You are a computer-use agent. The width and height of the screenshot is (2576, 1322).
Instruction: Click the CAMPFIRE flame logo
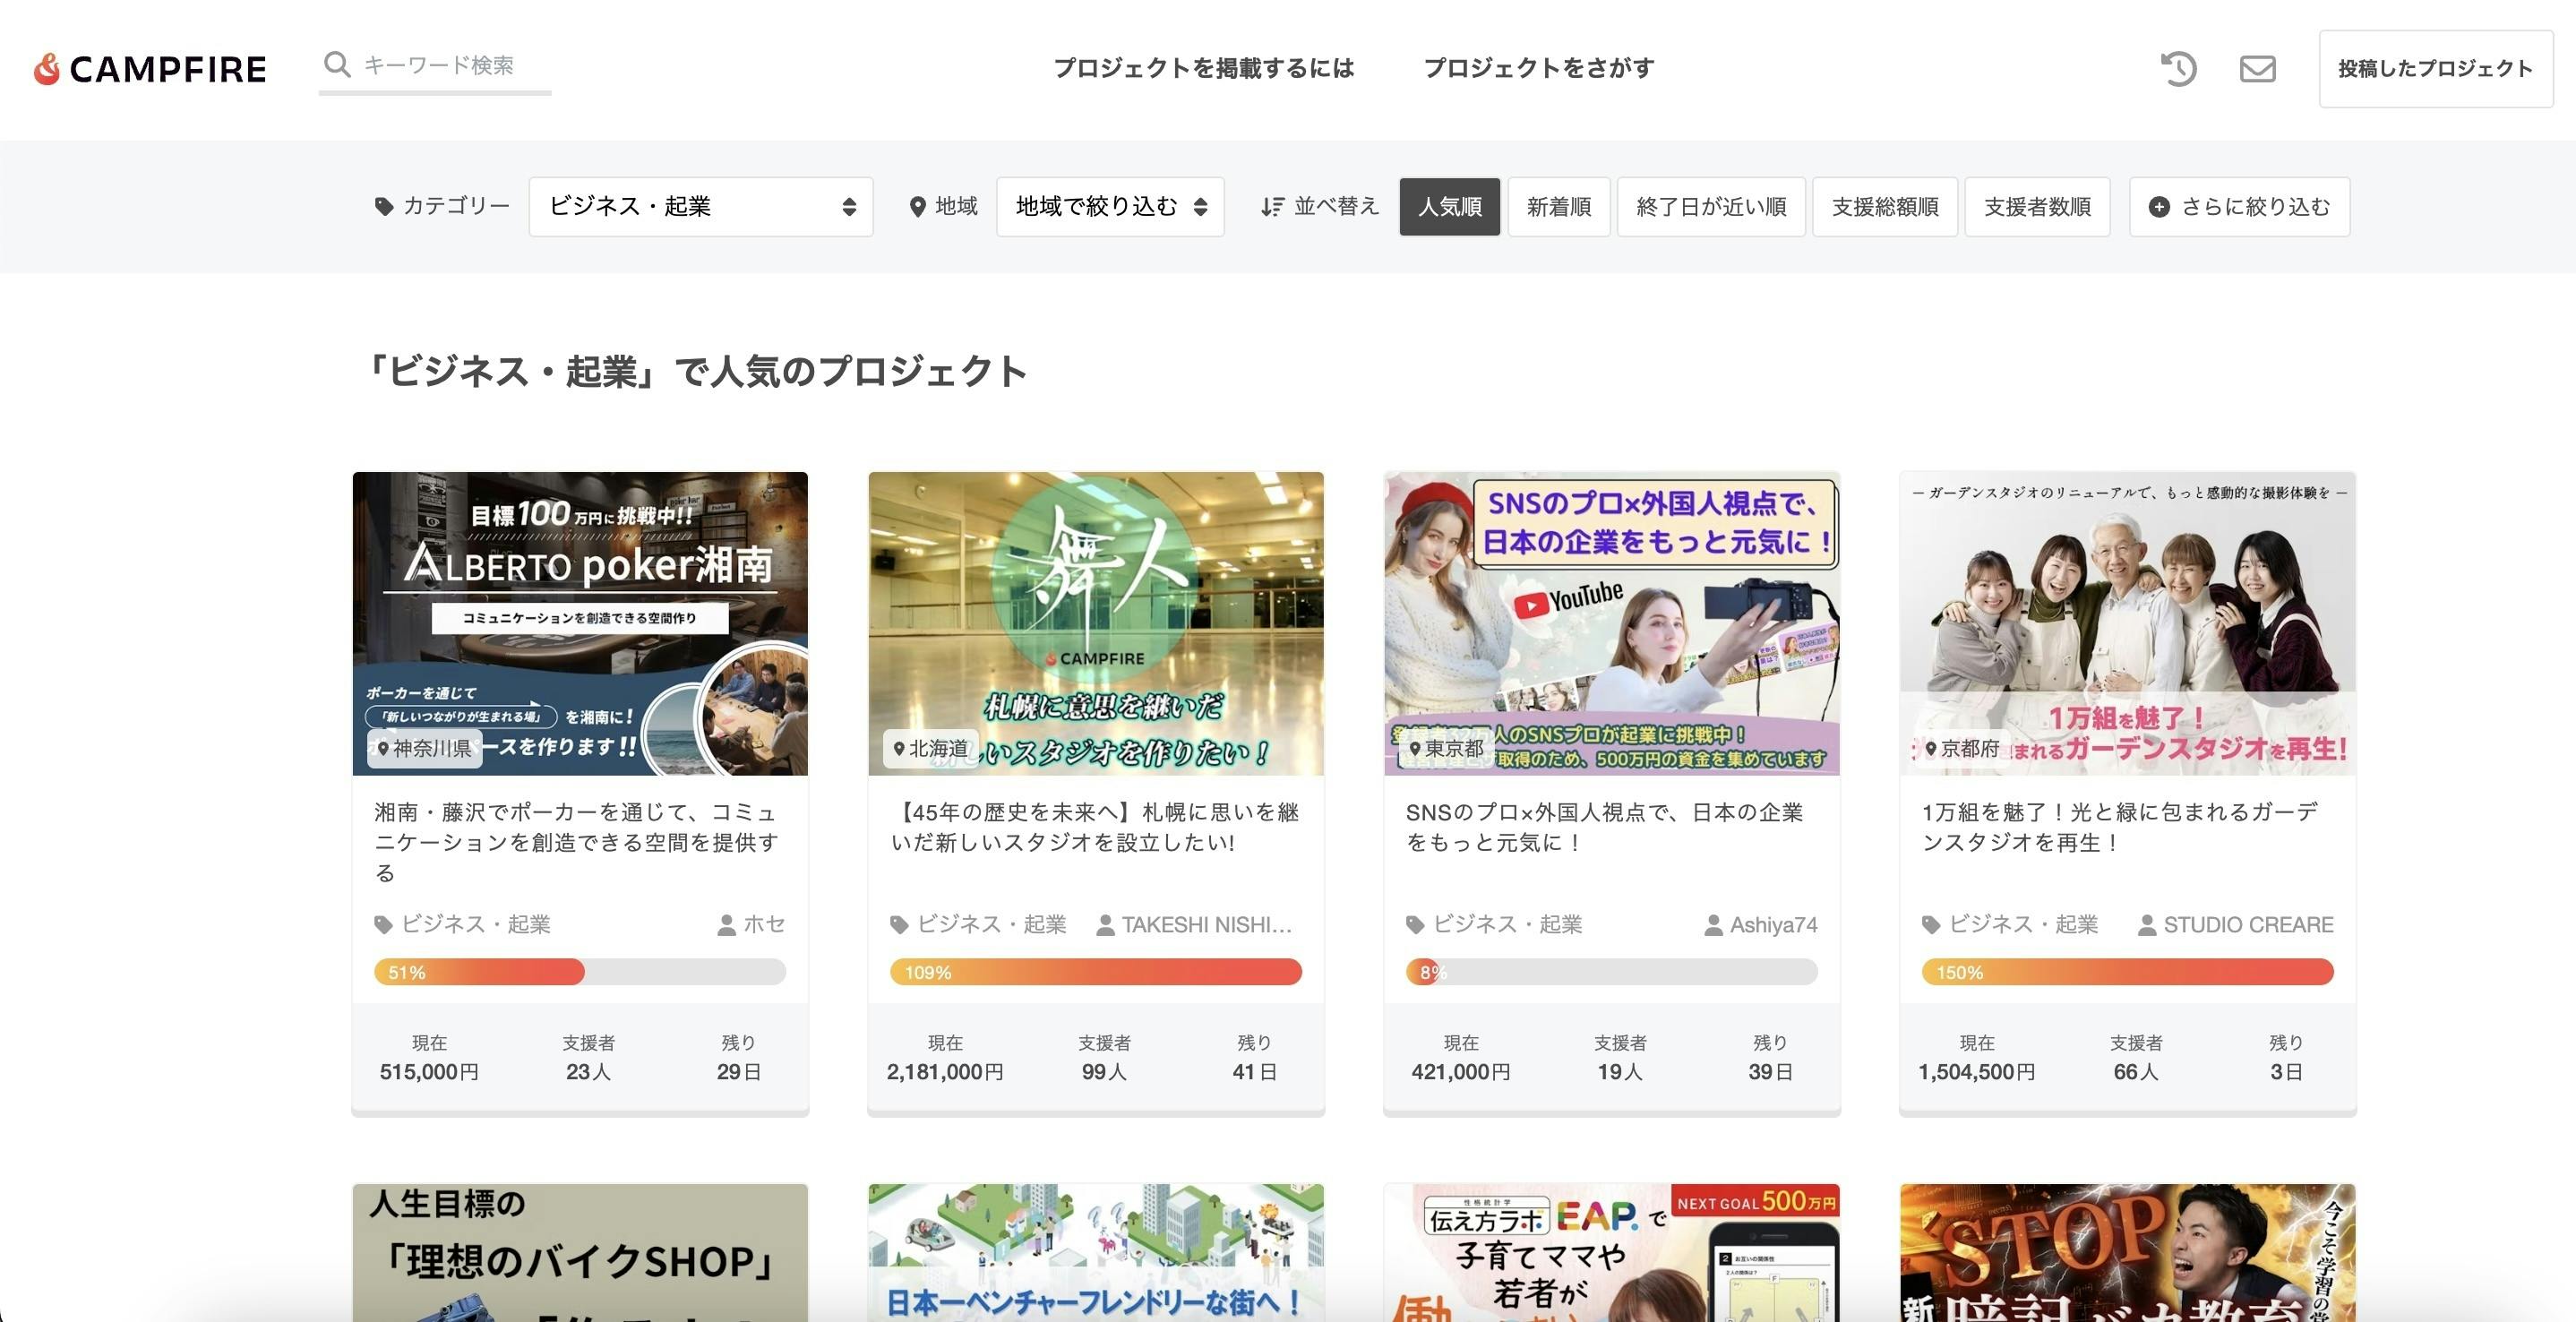point(47,69)
